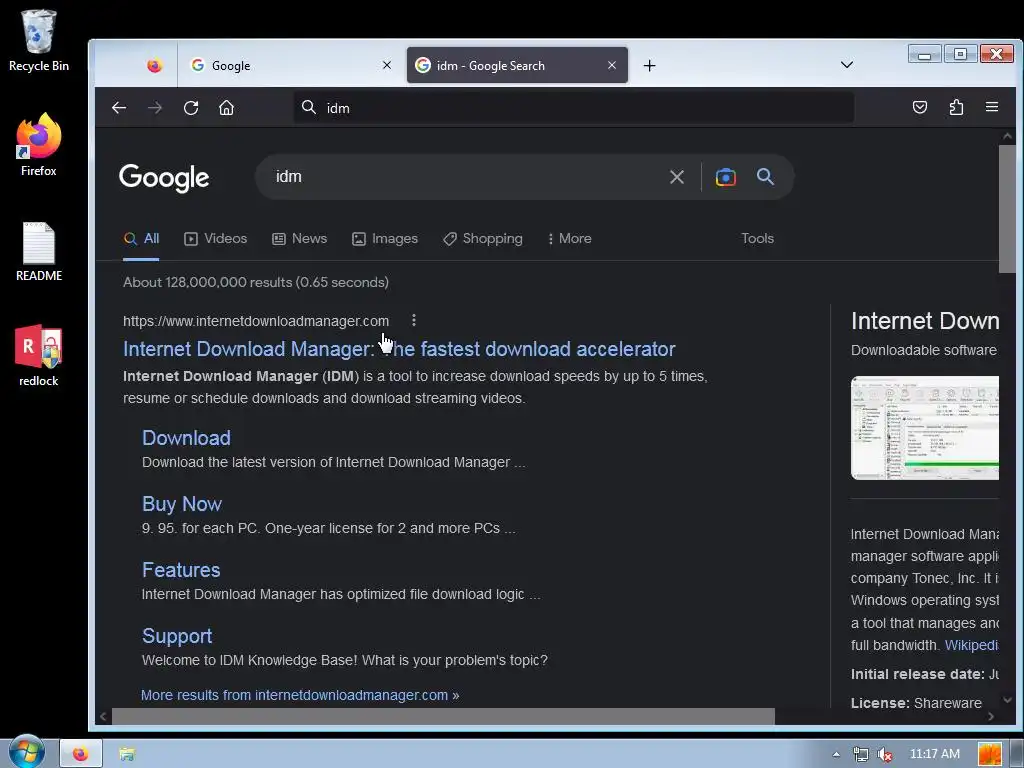Switch to Shopping results

[483, 239]
